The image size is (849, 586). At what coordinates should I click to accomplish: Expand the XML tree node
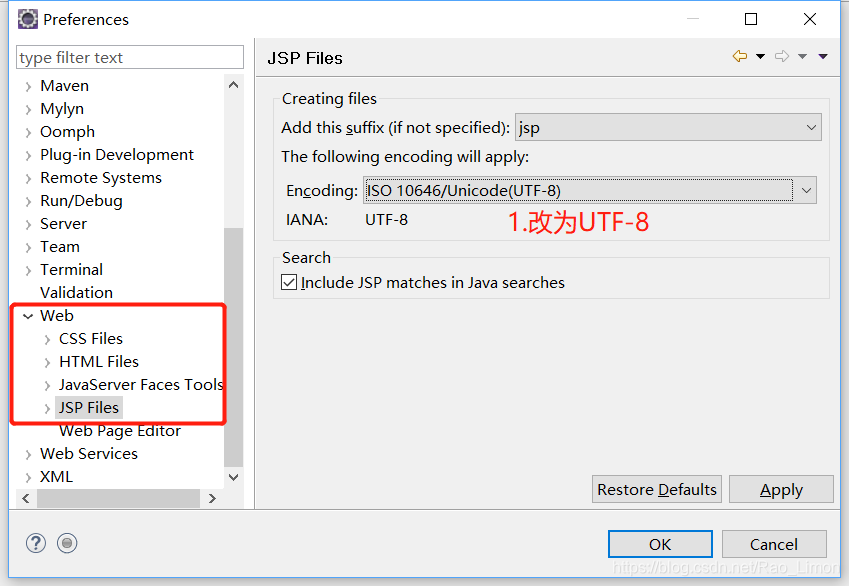tap(28, 478)
